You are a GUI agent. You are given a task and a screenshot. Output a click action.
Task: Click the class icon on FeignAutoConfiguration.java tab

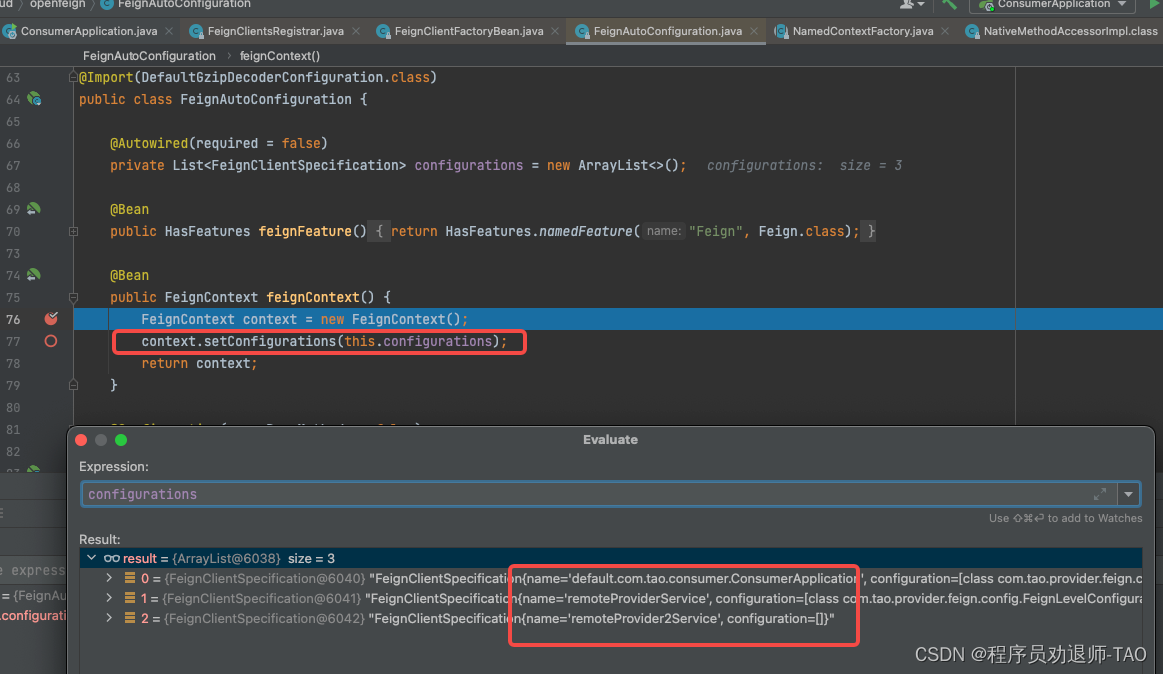click(582, 31)
